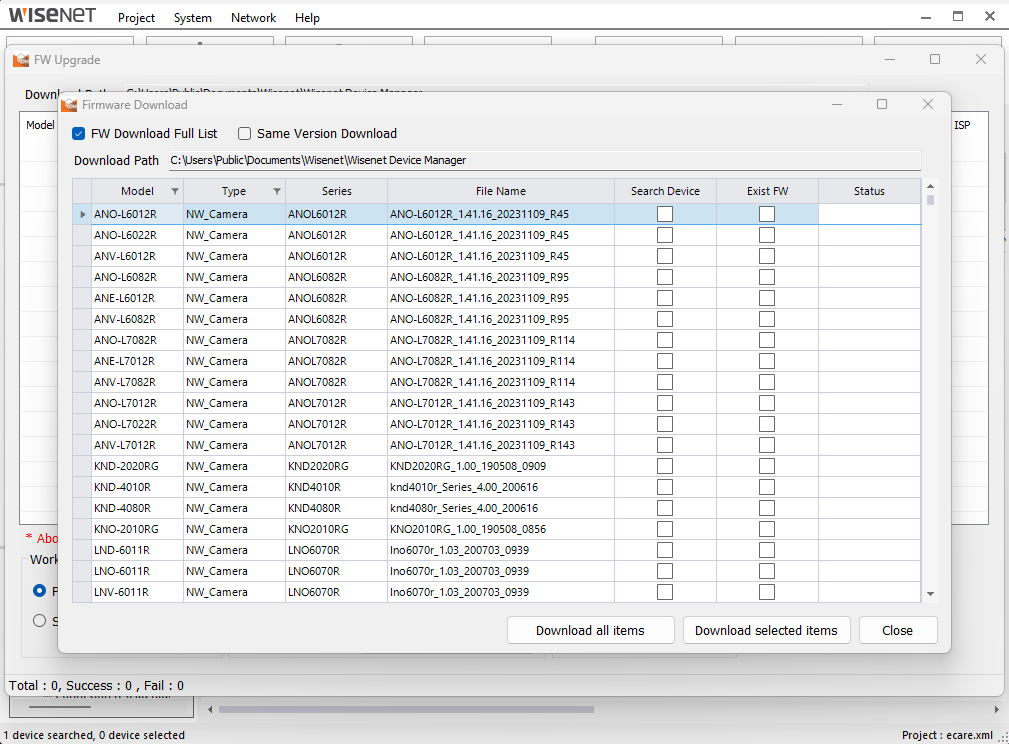Image resolution: width=1009 pixels, height=744 pixels.
Task: Tick Search Device checkbox for ANO-L6012R row
Action: [665, 214]
